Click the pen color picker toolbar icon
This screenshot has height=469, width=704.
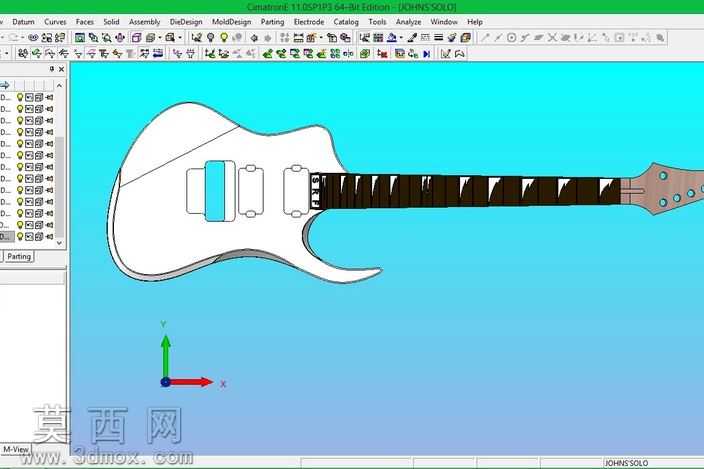click(x=412, y=38)
